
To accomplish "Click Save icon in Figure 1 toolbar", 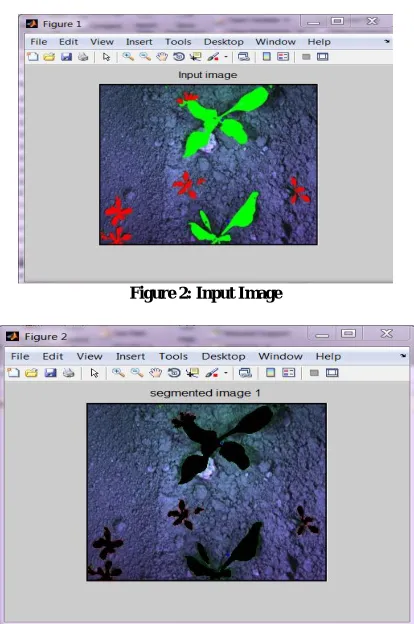I will click(x=66, y=57).
